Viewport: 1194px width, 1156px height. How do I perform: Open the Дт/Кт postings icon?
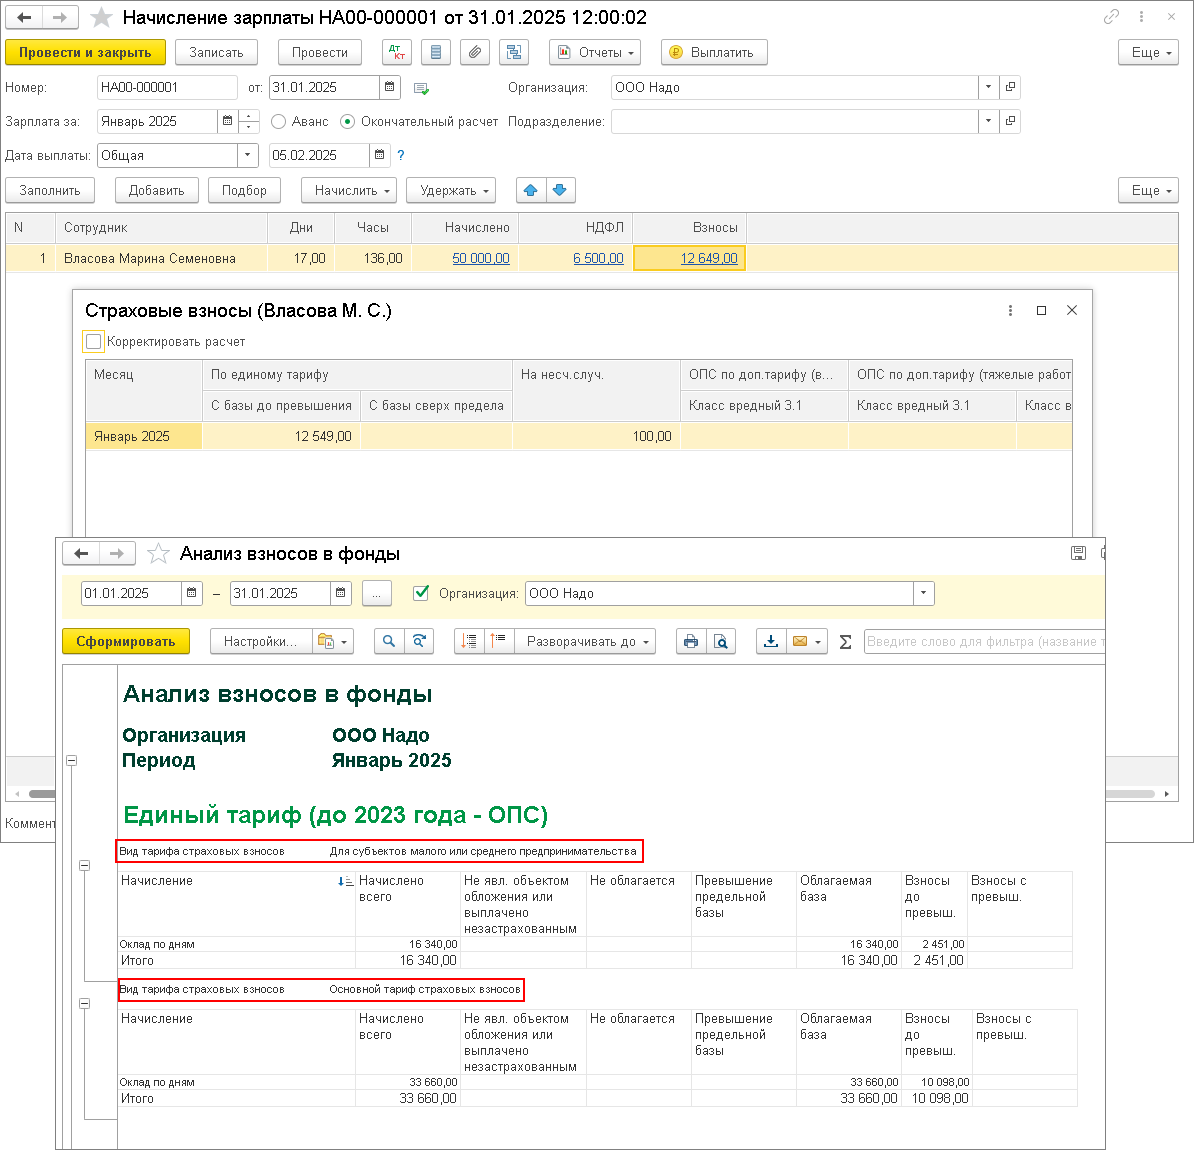pyautogui.click(x=397, y=53)
